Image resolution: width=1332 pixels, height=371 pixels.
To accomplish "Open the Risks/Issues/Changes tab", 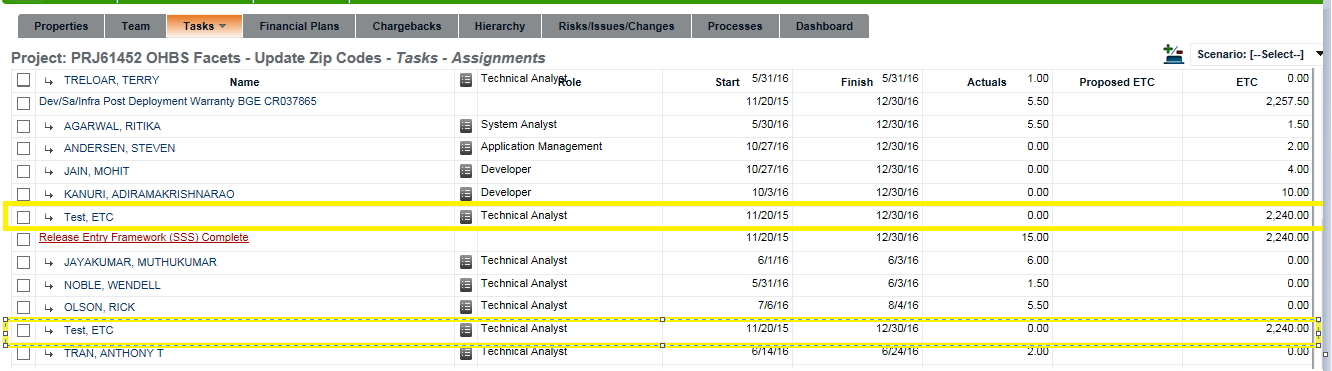I will pyautogui.click(x=616, y=26).
